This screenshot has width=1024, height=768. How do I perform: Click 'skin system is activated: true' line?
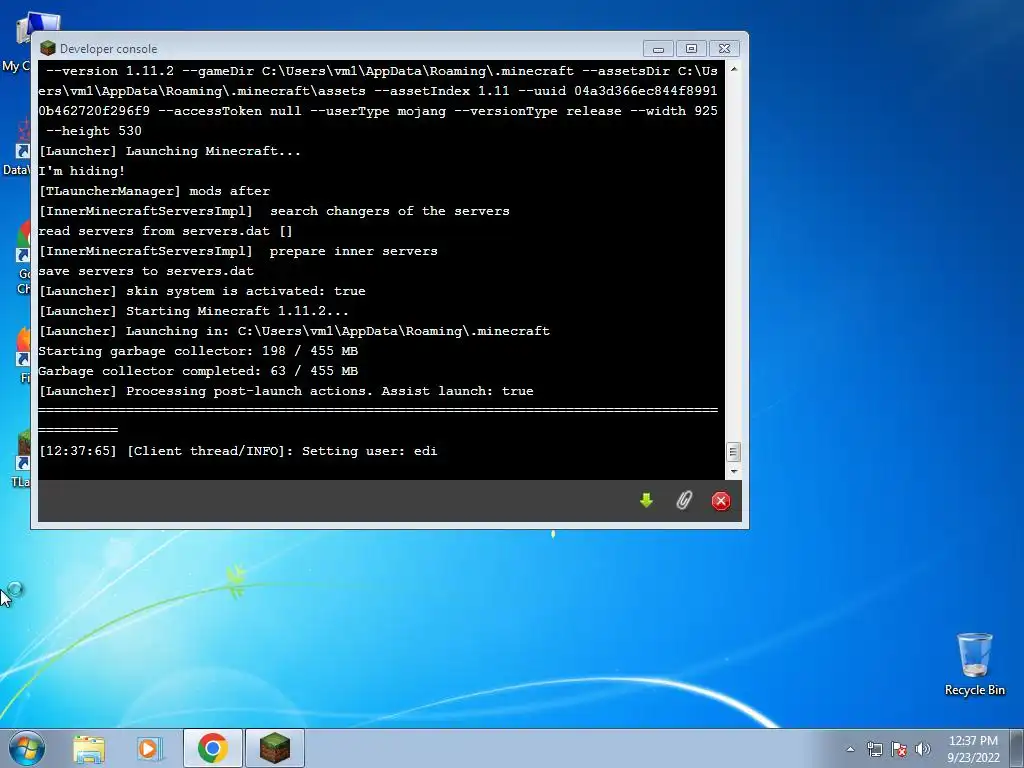point(202,291)
